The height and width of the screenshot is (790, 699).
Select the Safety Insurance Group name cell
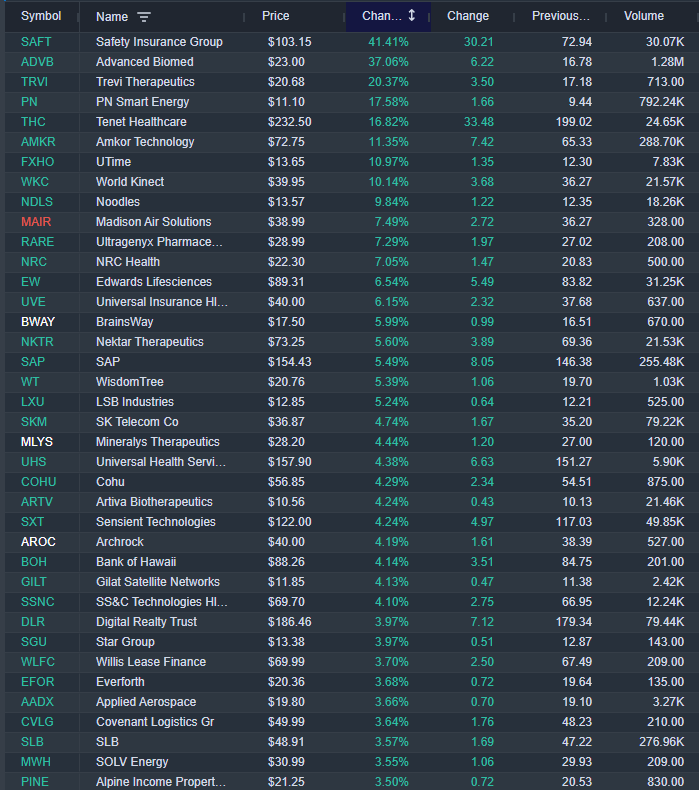159,42
